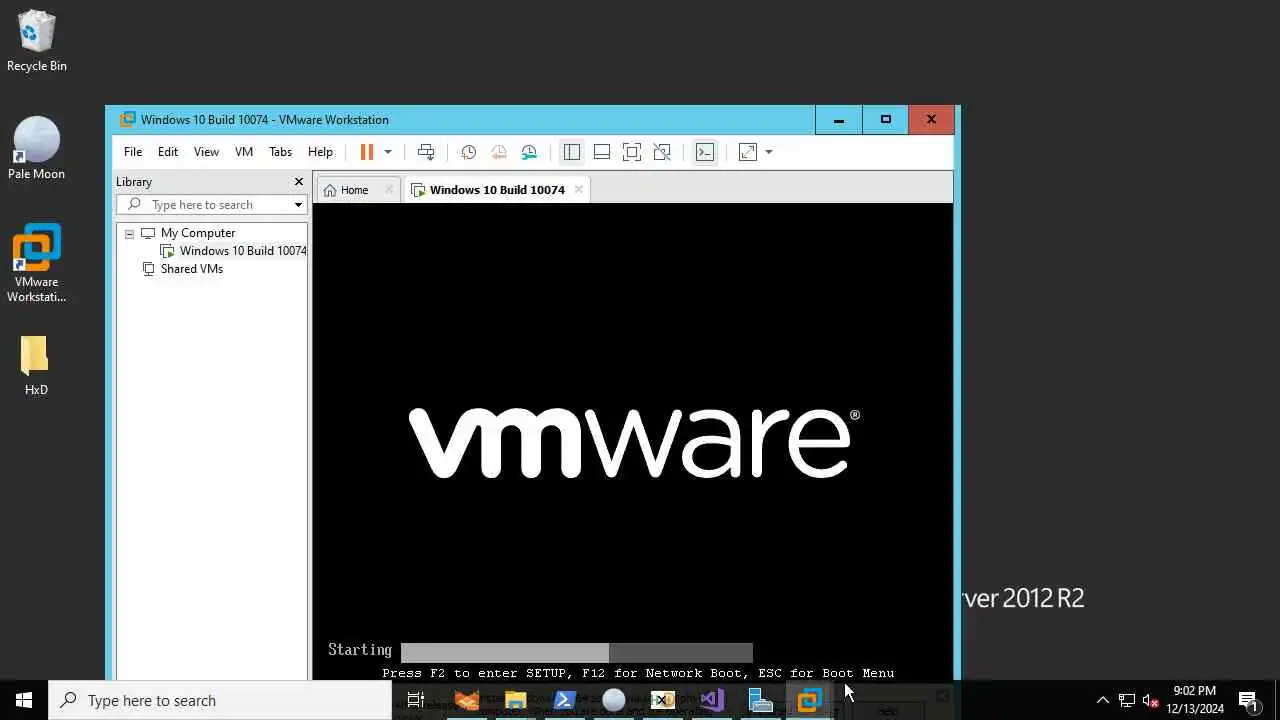Open the Edit menu
The width and height of the screenshot is (1280, 720).
168,152
